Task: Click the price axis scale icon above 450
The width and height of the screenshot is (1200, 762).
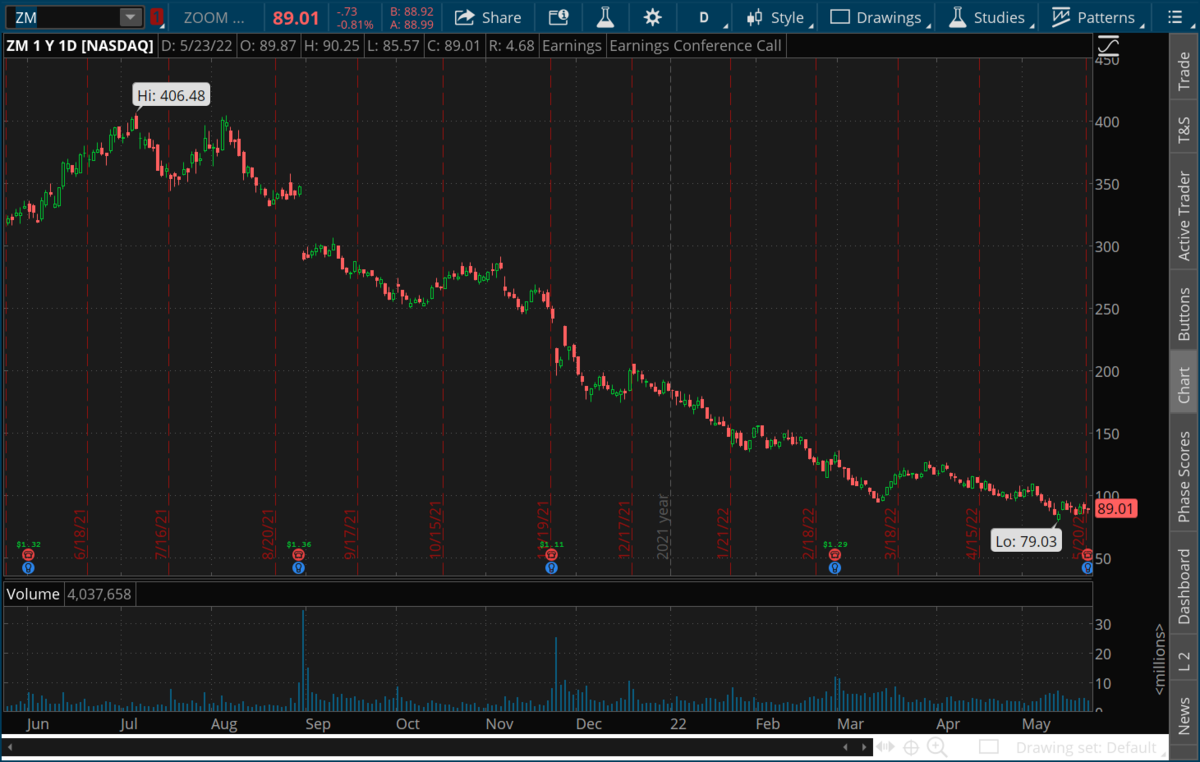Action: pos(1108,46)
